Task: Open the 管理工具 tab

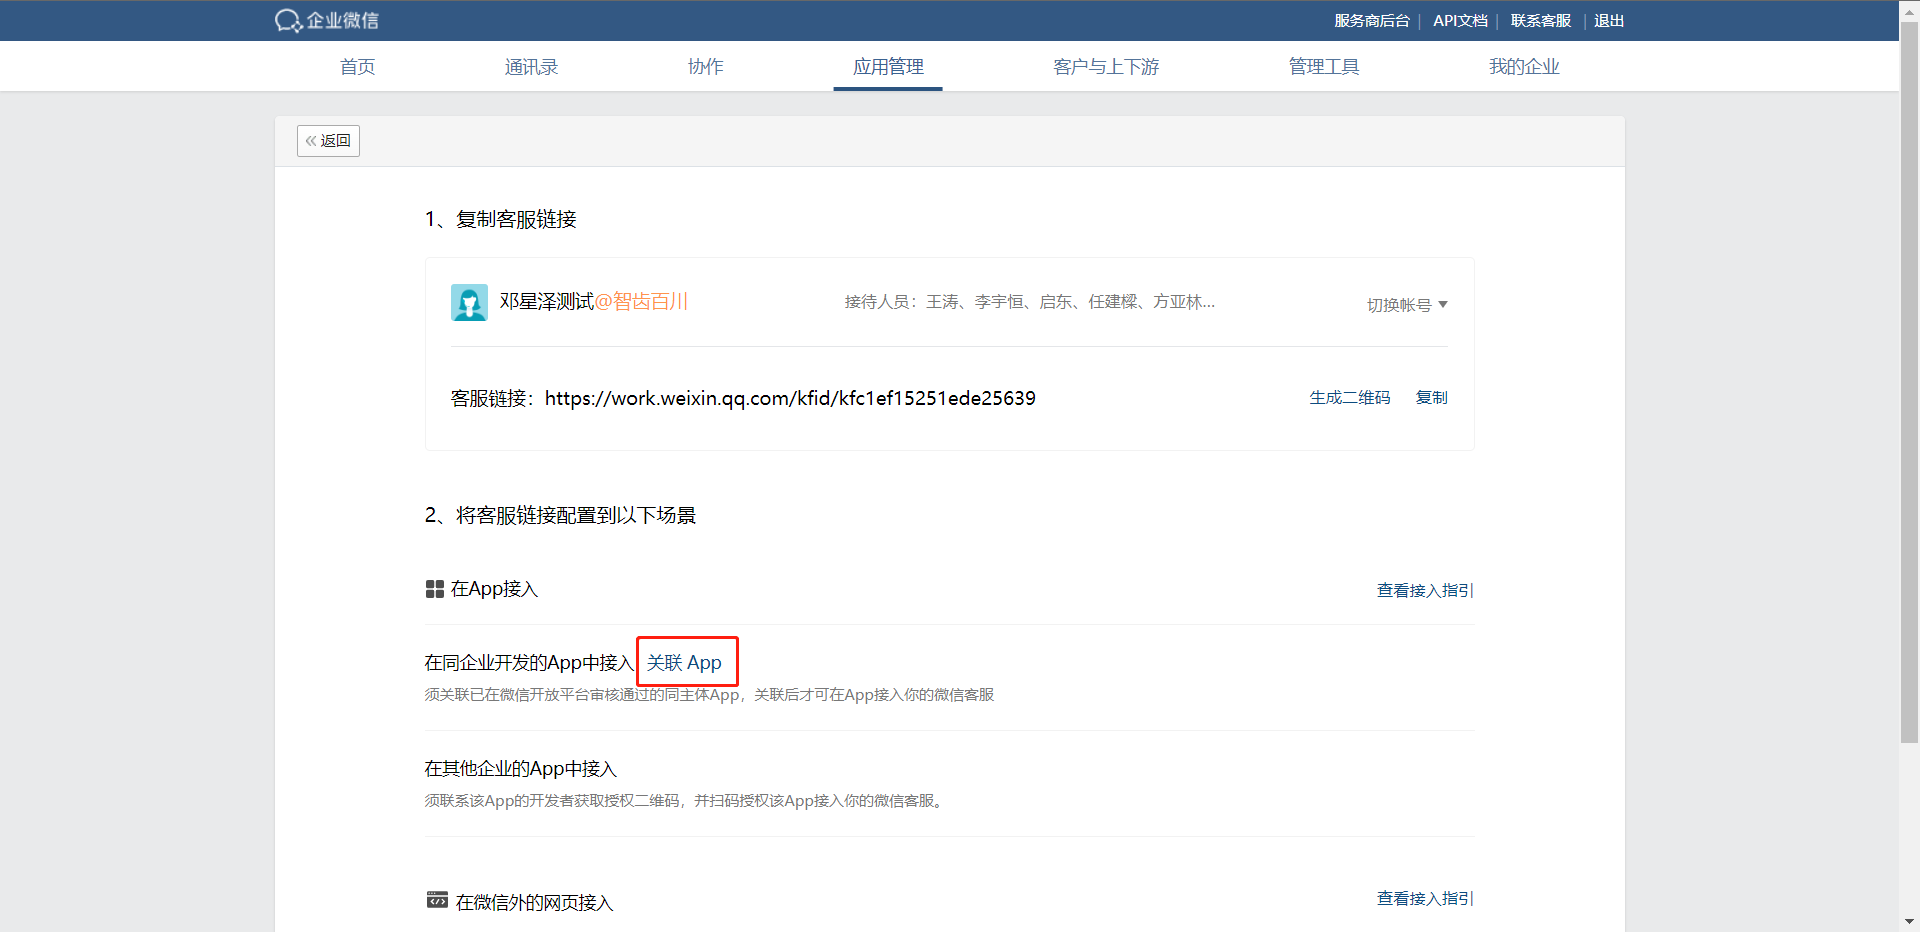Action: 1324,67
